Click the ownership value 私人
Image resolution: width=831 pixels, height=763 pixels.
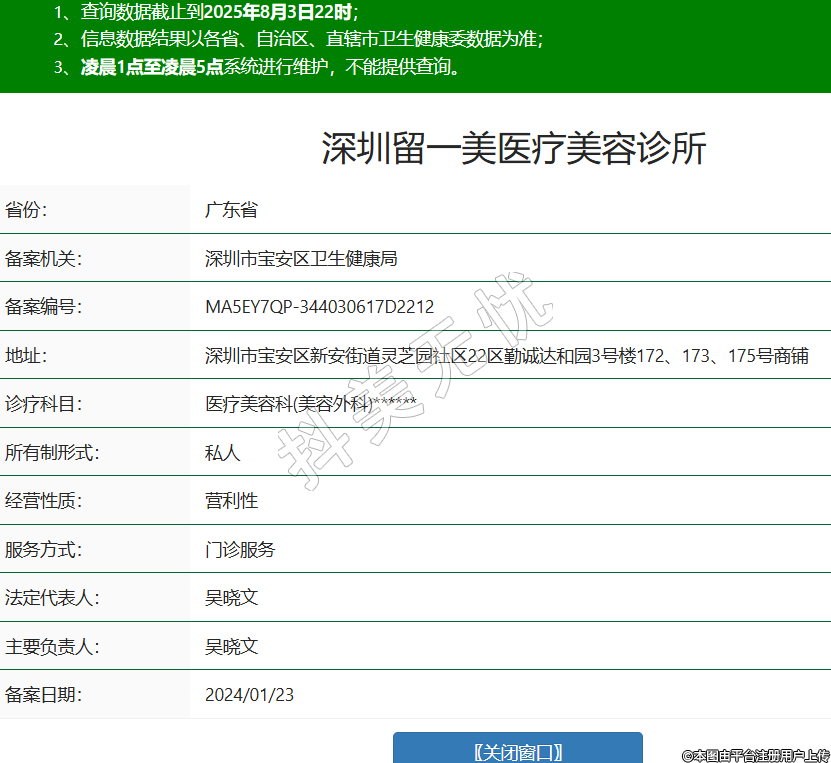click(222, 453)
